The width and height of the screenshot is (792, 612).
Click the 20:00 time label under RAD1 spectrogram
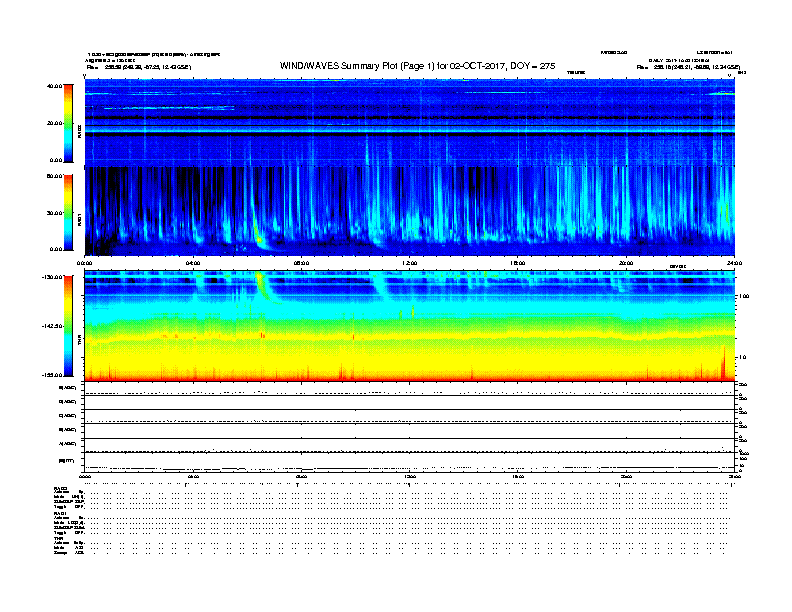pos(626,263)
